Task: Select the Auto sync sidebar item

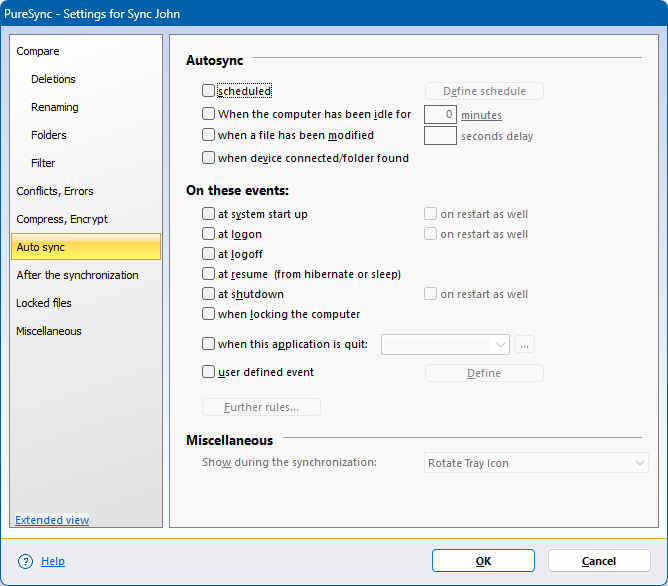Action: (x=86, y=247)
